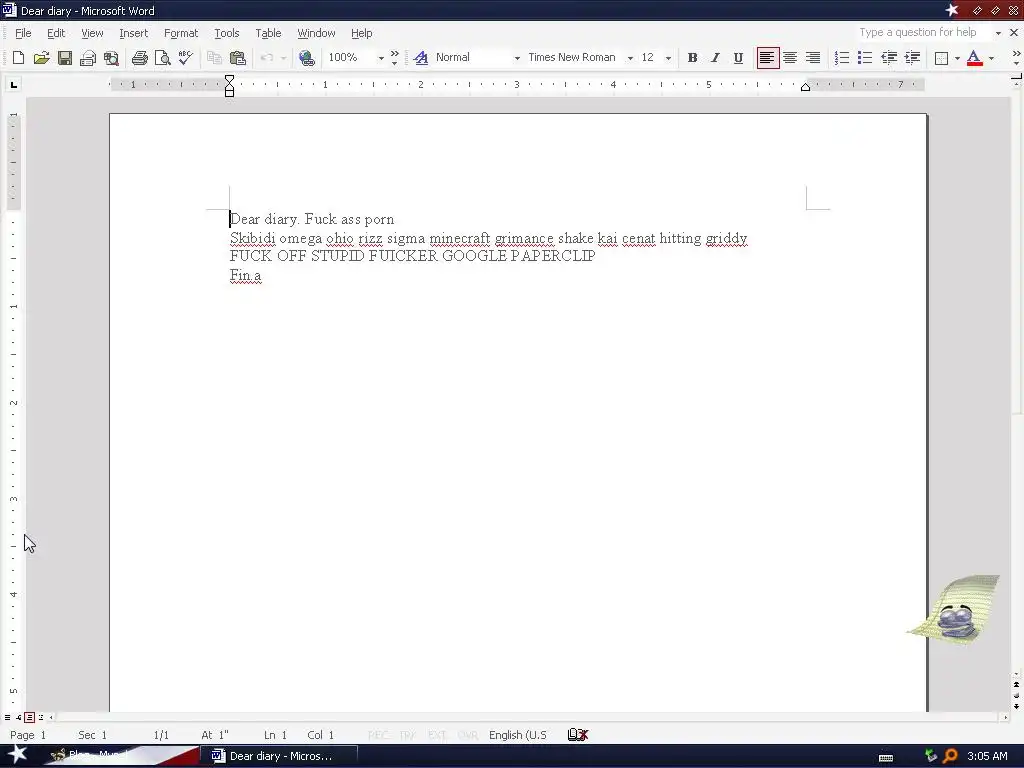Click the 3:05 AM clock
This screenshot has height=768, width=1024.
987,756
